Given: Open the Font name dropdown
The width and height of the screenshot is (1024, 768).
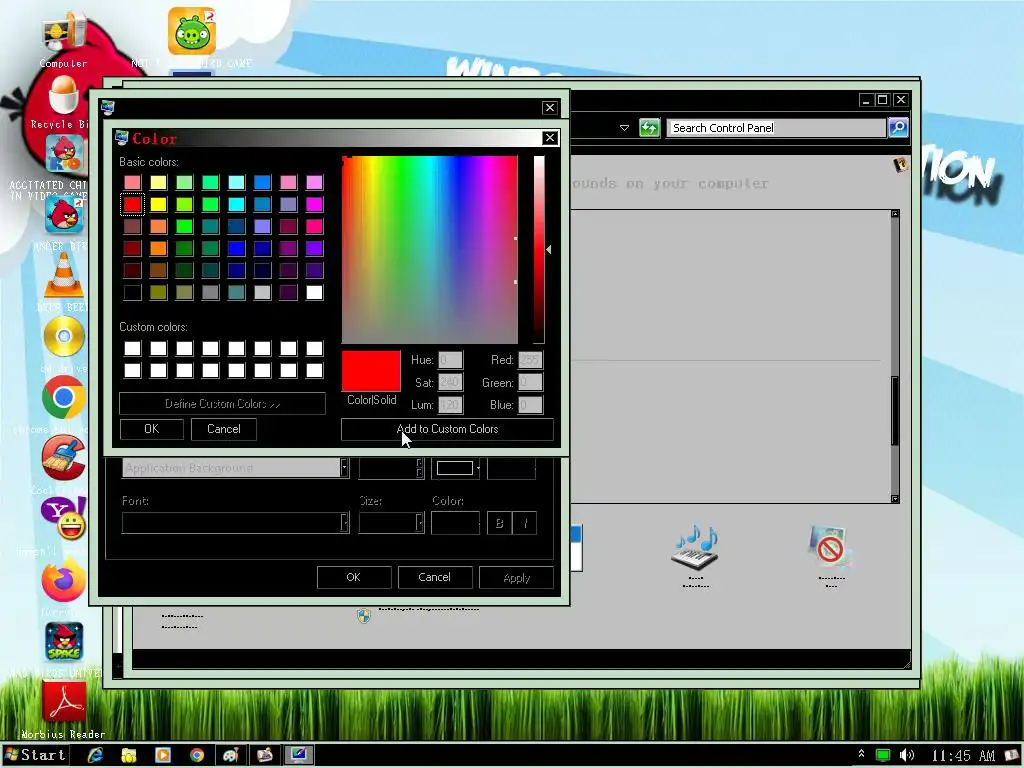Looking at the screenshot, I should pyautogui.click(x=344, y=522).
